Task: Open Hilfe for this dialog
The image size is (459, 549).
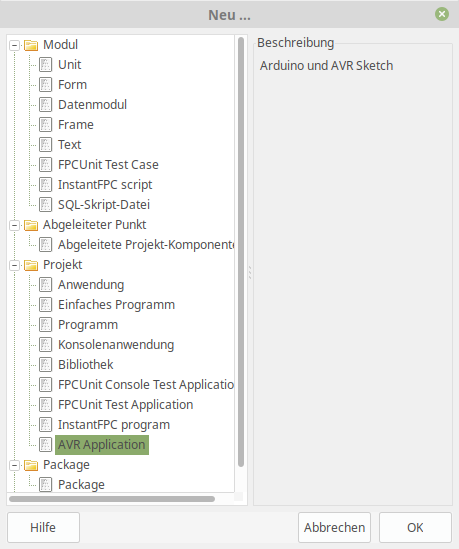Action: tap(43, 527)
